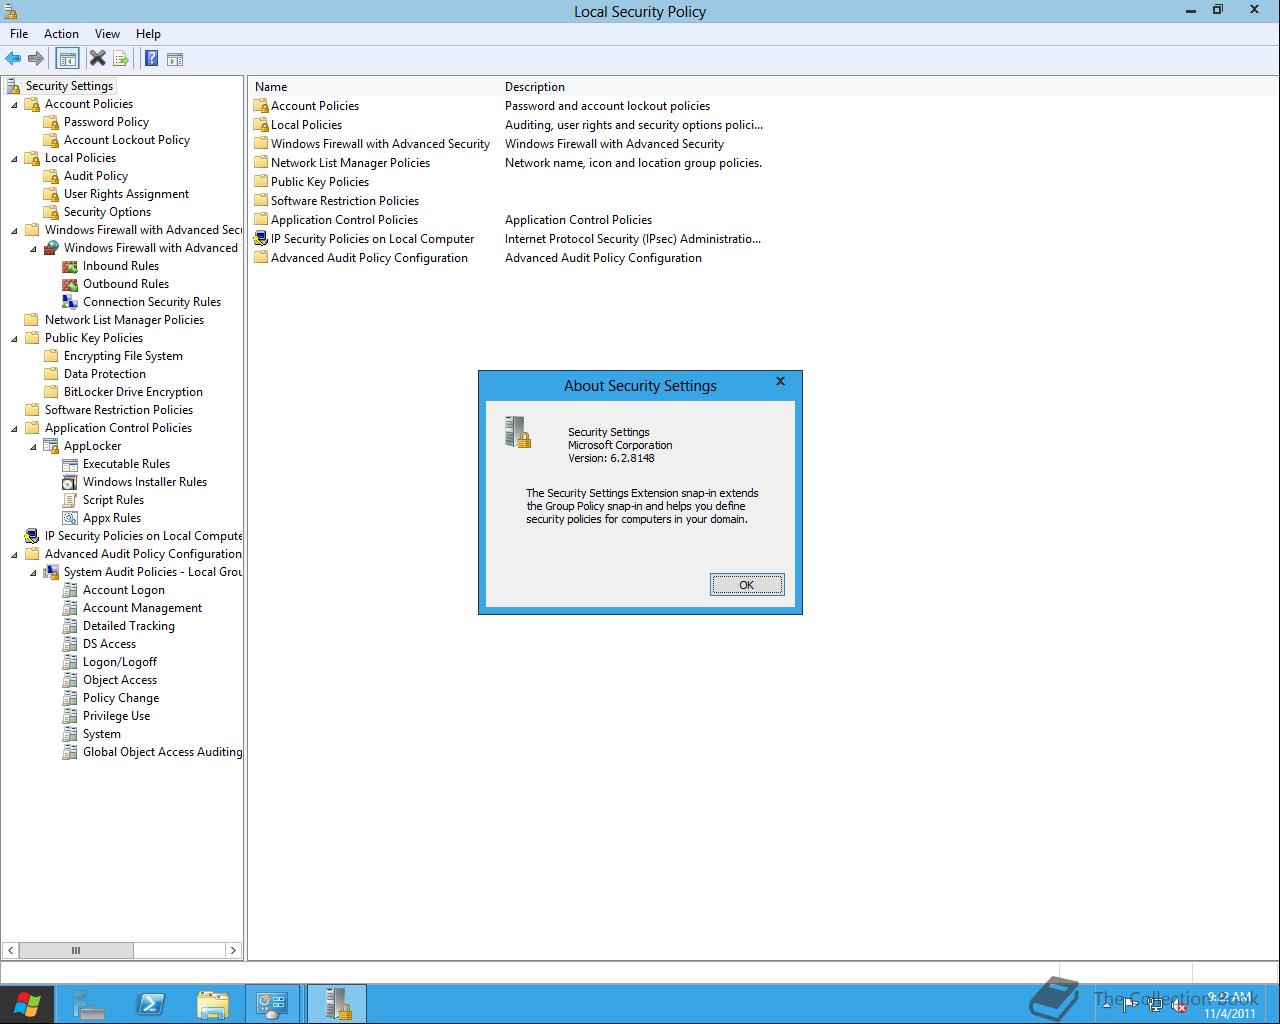Viewport: 1280px width, 1024px height.
Task: Open File Explorer from the taskbar
Action: coord(212,1004)
